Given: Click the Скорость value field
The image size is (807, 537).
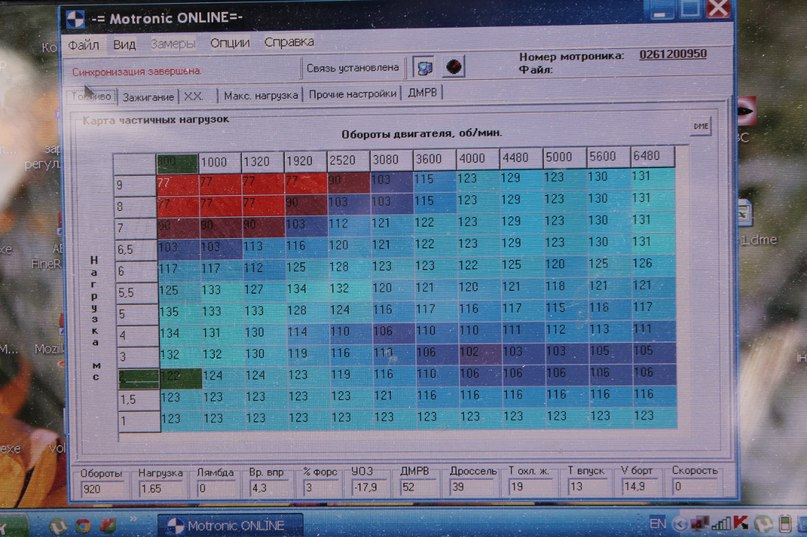Looking at the screenshot, I should pos(694,486).
